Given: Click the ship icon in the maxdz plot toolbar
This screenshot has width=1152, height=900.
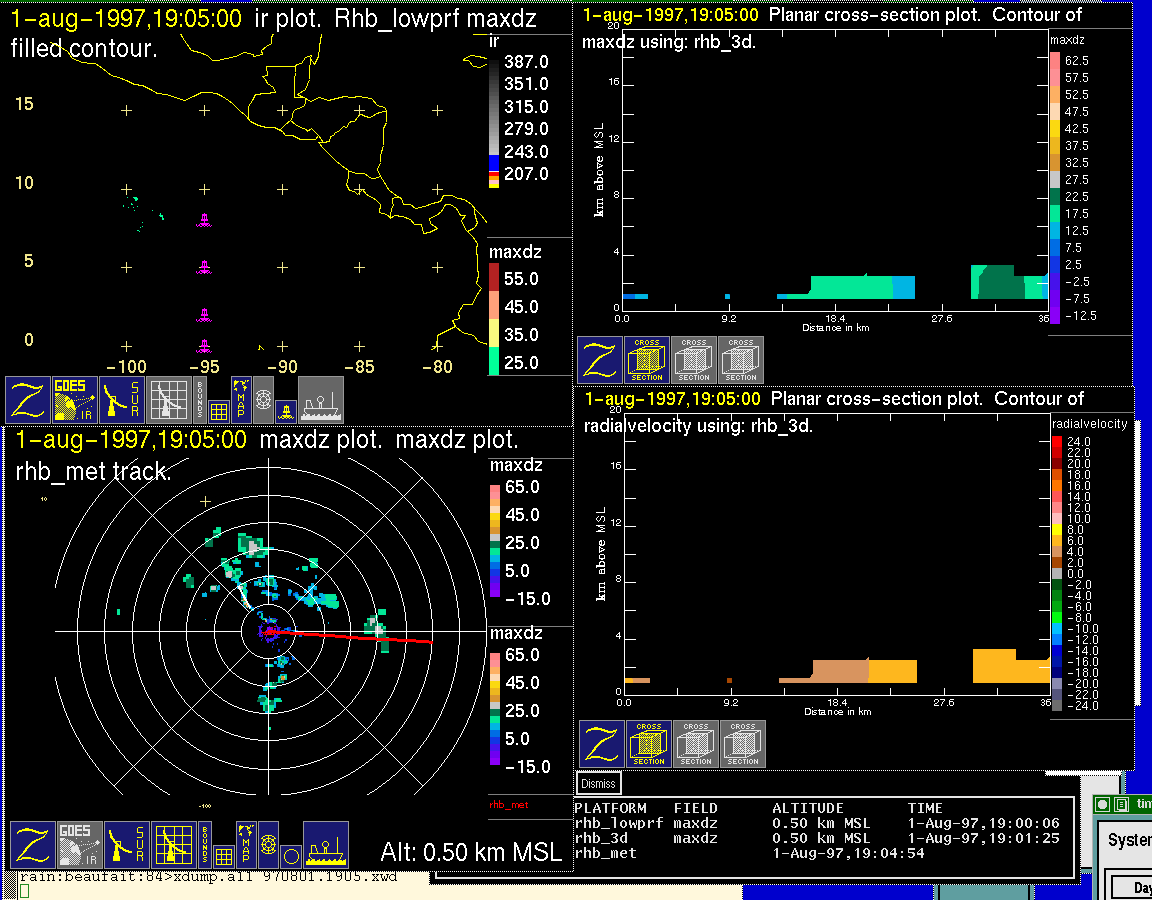Looking at the screenshot, I should click(325, 845).
